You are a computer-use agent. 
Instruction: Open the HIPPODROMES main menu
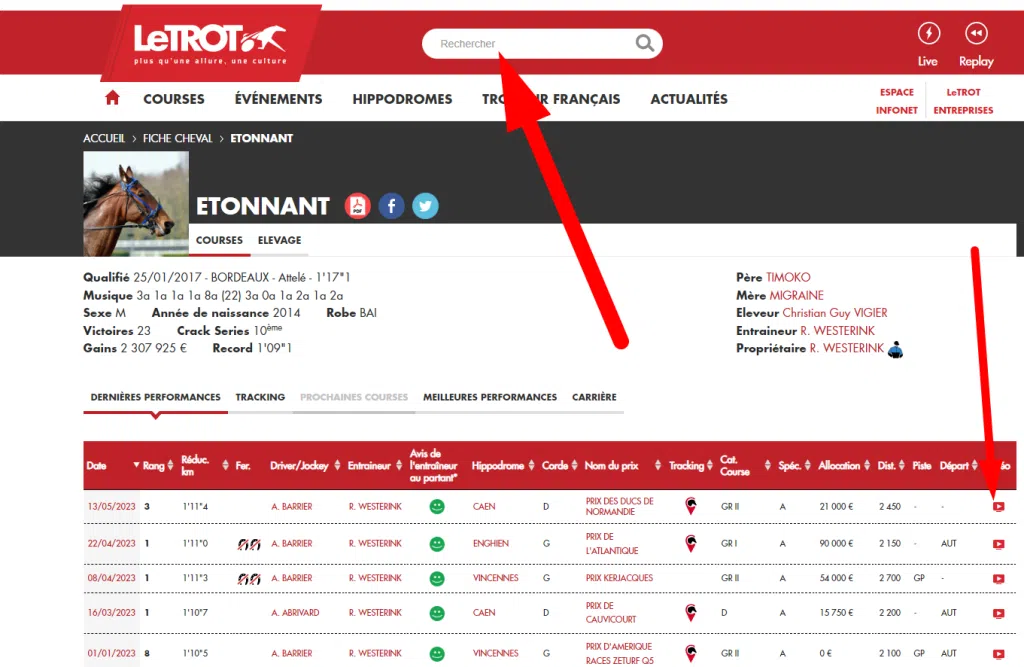[402, 99]
